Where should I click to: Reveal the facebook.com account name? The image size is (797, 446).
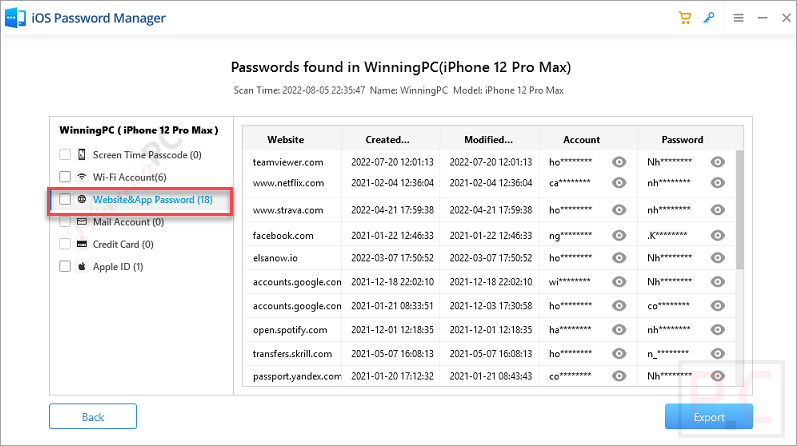point(619,235)
